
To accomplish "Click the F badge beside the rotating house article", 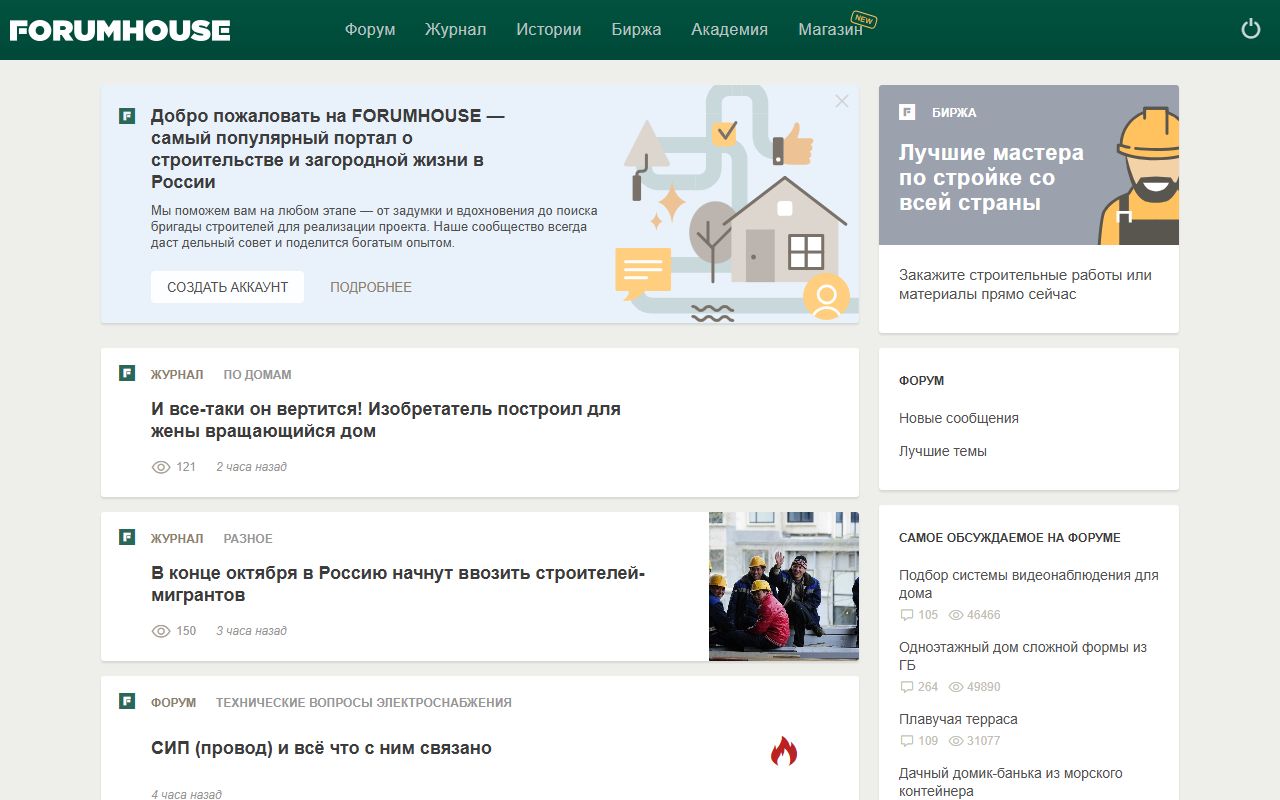I will coord(127,373).
